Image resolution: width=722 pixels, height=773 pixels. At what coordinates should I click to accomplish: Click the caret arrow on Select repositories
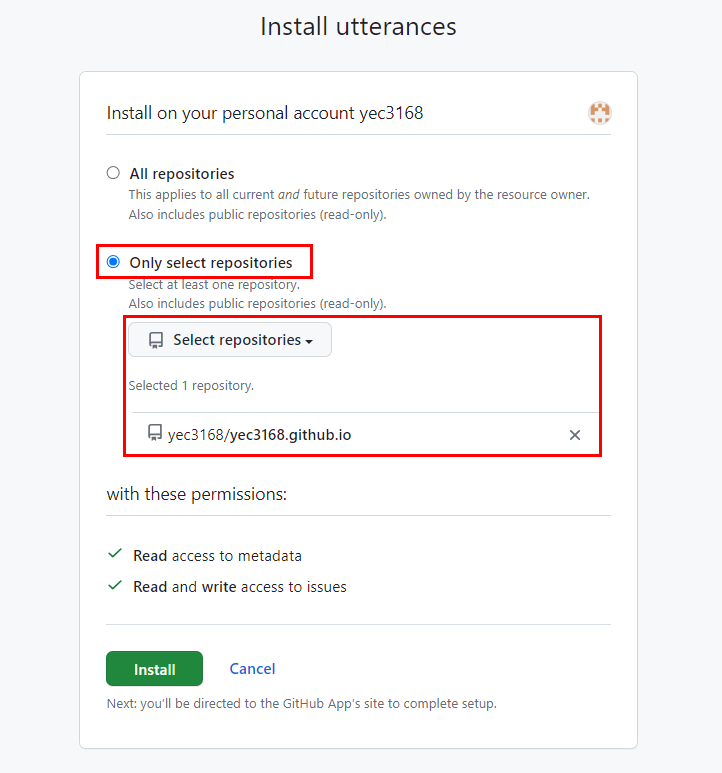[x=309, y=342]
